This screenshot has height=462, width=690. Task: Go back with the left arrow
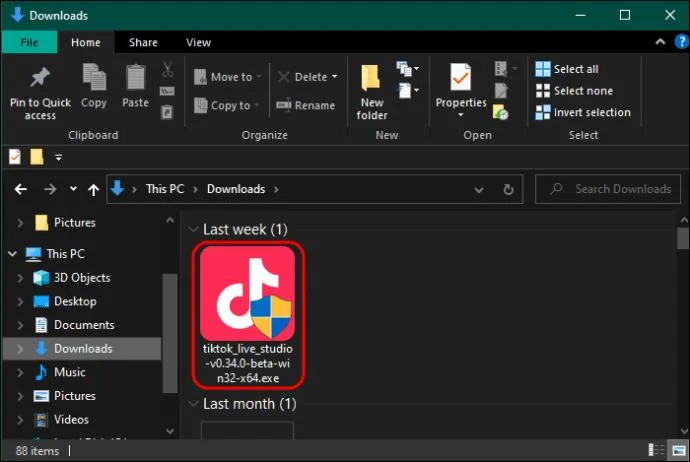[x=21, y=189]
